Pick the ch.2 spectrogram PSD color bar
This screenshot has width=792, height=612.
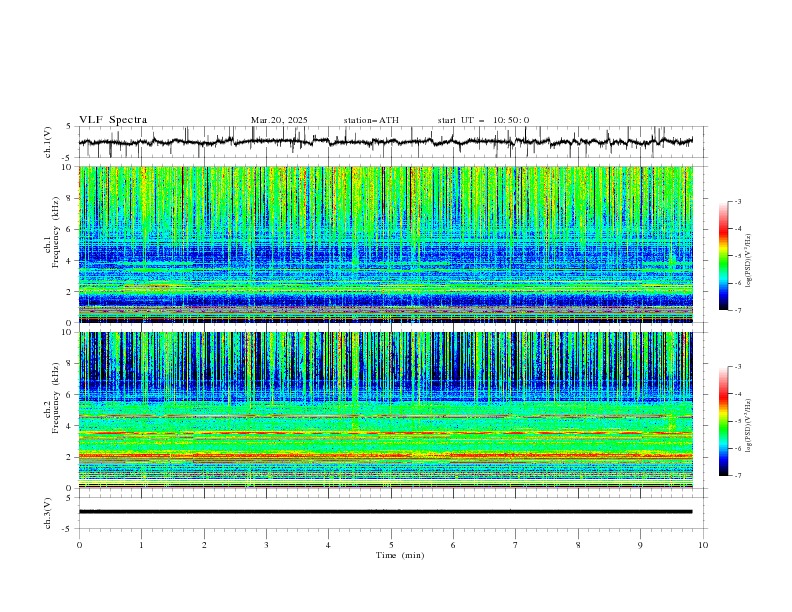tap(724, 421)
